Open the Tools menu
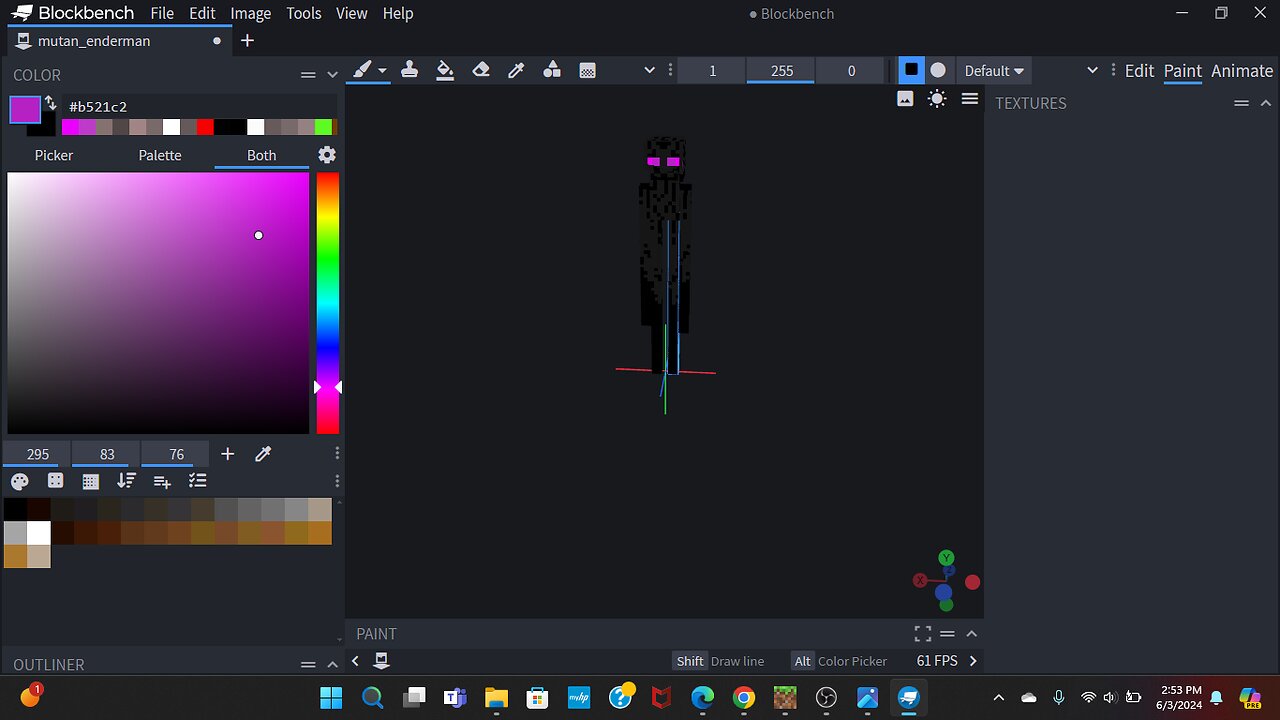1280x720 pixels. 304,13
